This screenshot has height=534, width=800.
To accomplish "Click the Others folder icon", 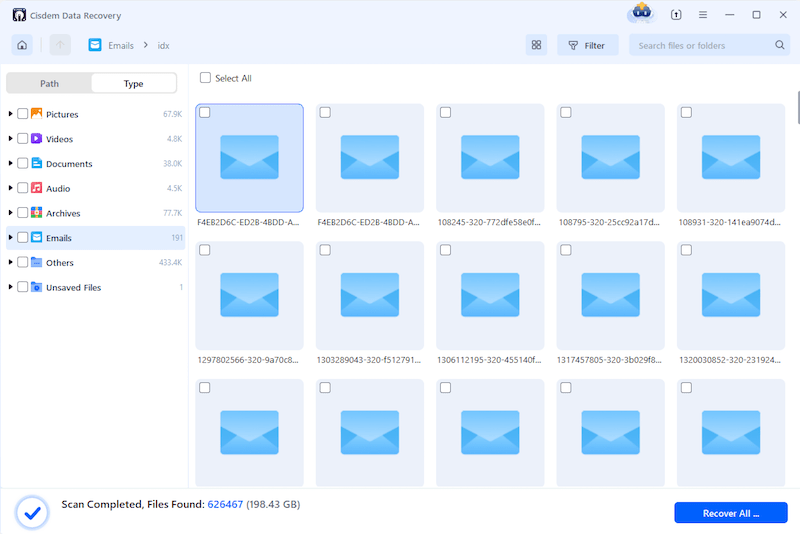I will pos(36,262).
